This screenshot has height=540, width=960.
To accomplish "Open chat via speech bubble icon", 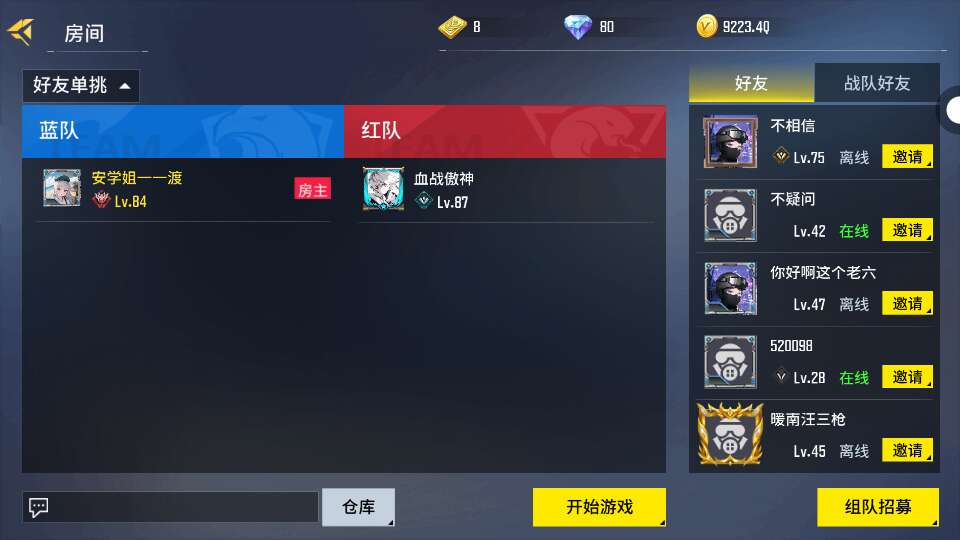I will (x=39, y=507).
